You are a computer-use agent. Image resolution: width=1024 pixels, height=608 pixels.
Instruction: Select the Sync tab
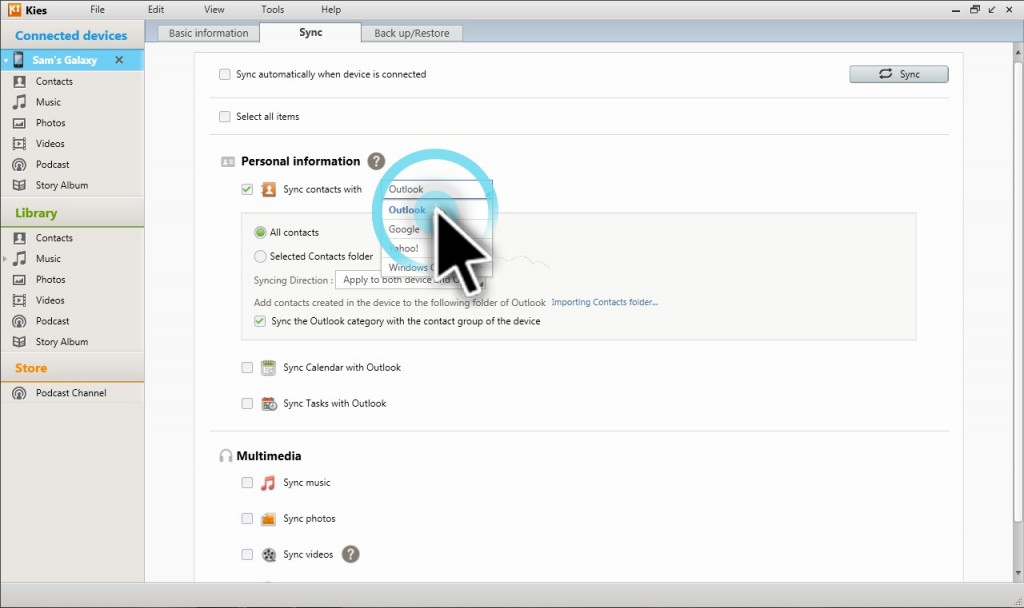tap(311, 33)
